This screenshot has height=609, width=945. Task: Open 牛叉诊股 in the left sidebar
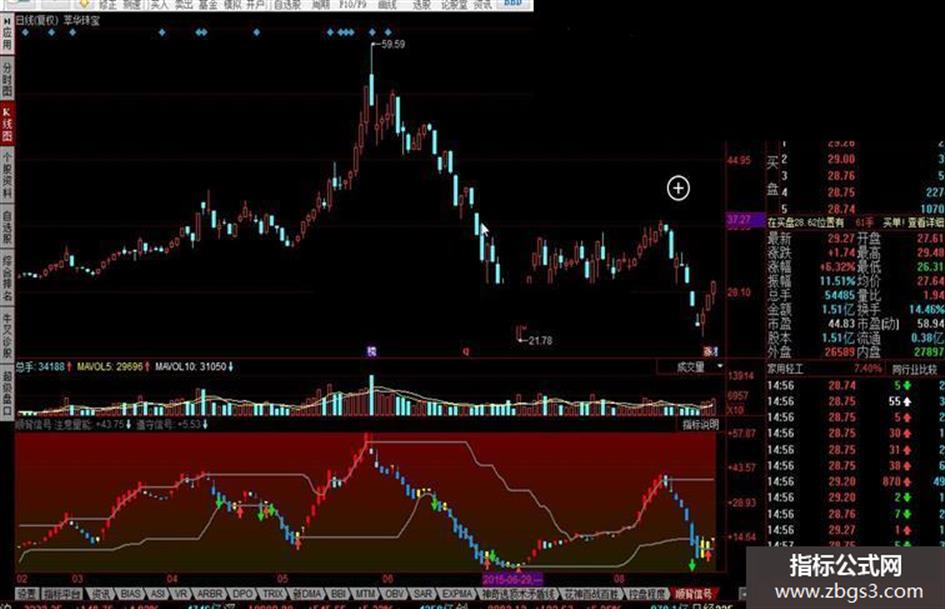click(7, 336)
